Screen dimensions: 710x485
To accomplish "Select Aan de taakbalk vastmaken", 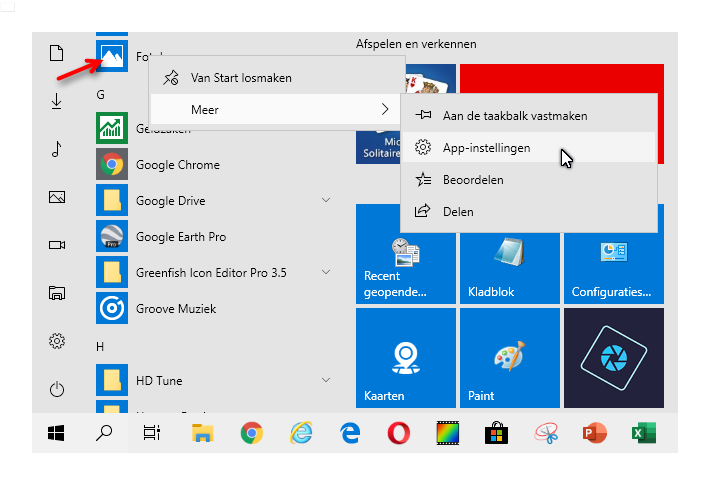I will [514, 116].
